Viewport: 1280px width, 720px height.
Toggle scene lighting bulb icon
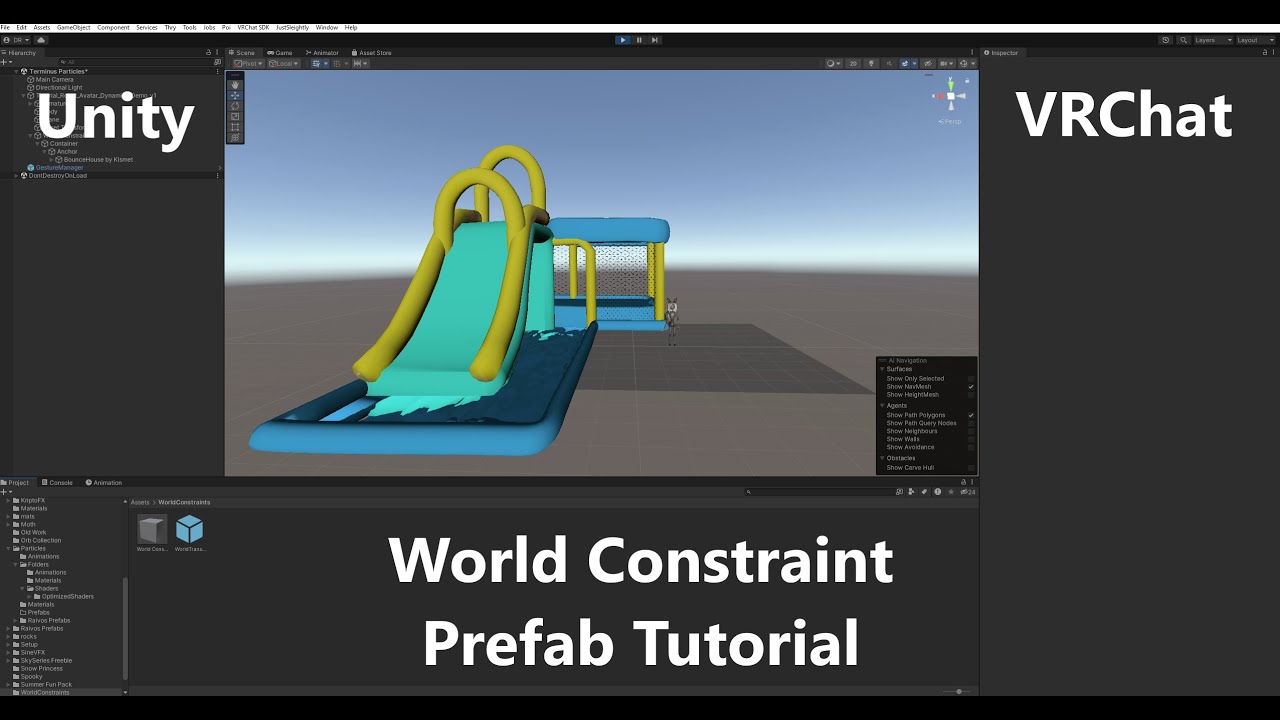872,63
